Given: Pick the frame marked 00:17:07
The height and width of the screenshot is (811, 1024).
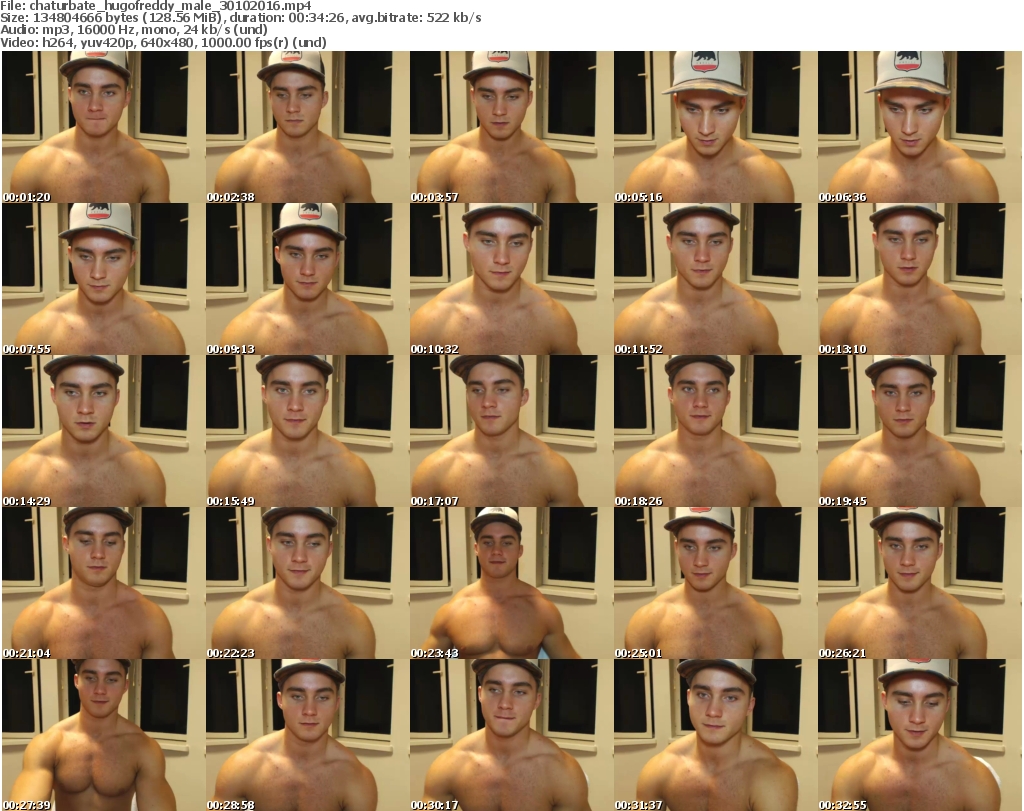Looking at the screenshot, I should 511,431.
